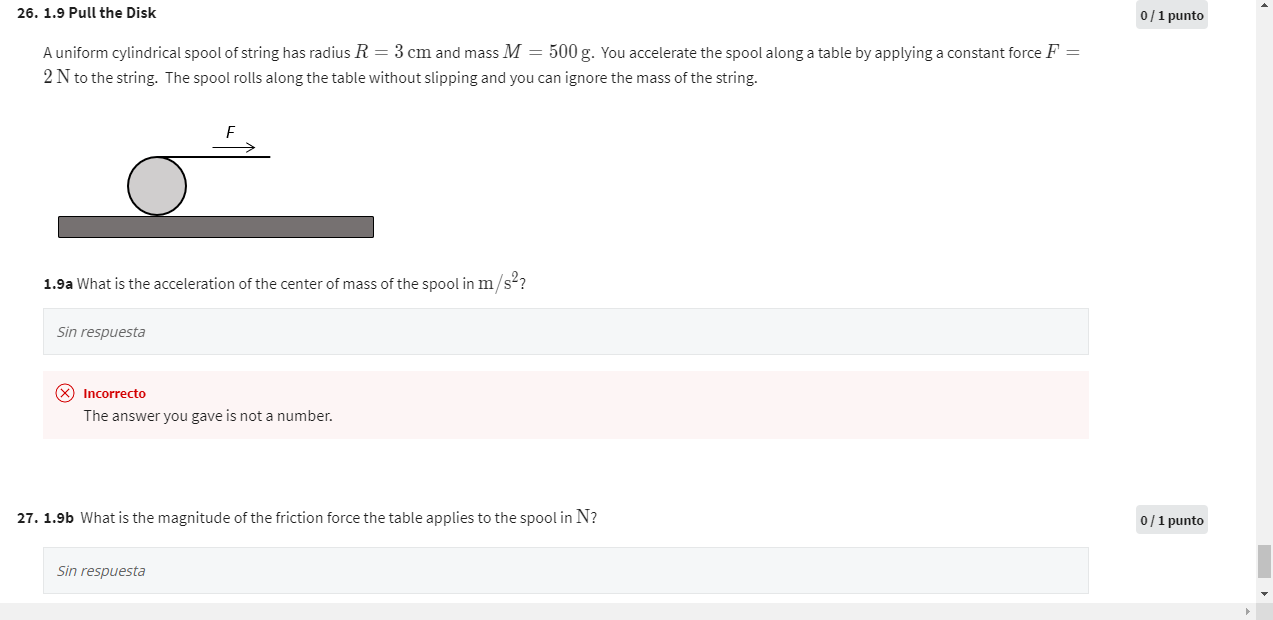Click the vertical scrollbar up arrow
1273x620 pixels.
pyautogui.click(x=1265, y=6)
